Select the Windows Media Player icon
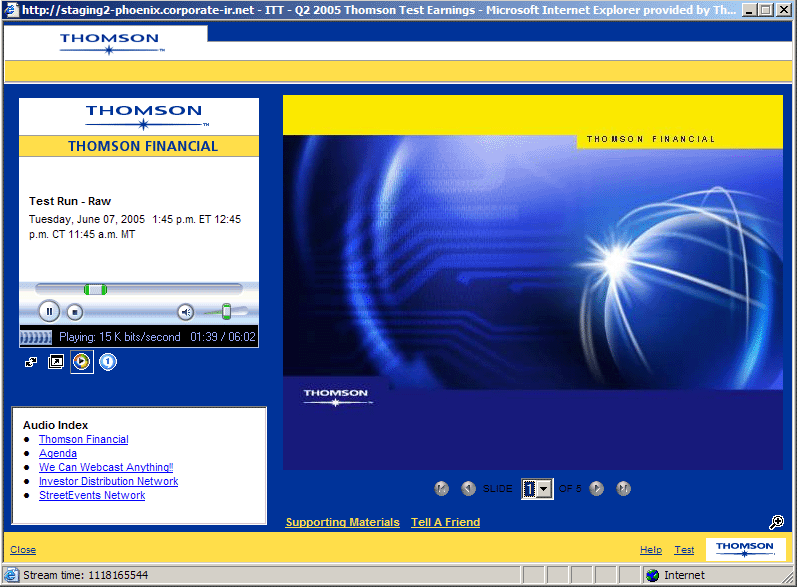Screen dimensions: 797x587 pos(82,362)
